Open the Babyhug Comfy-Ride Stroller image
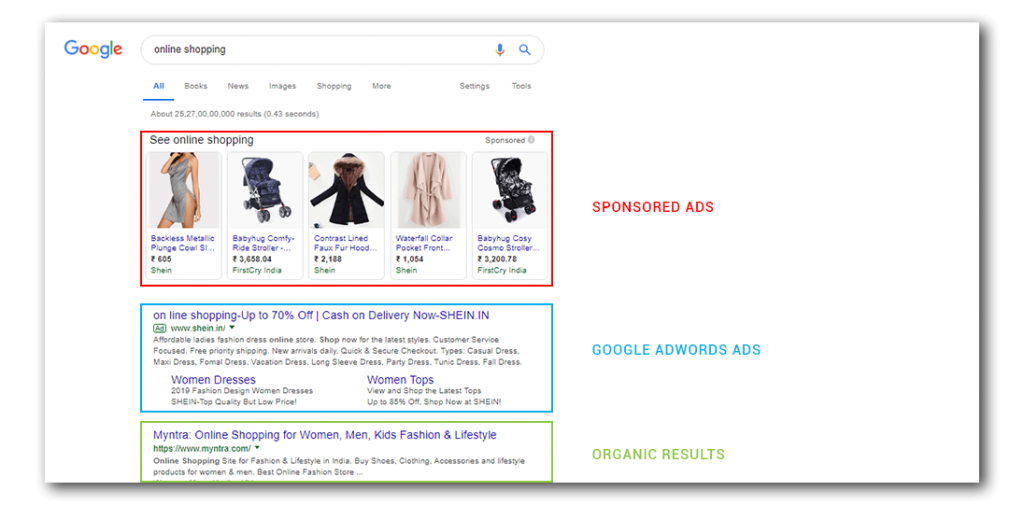Screen dimensions: 1024x505 pyautogui.click(x=265, y=191)
